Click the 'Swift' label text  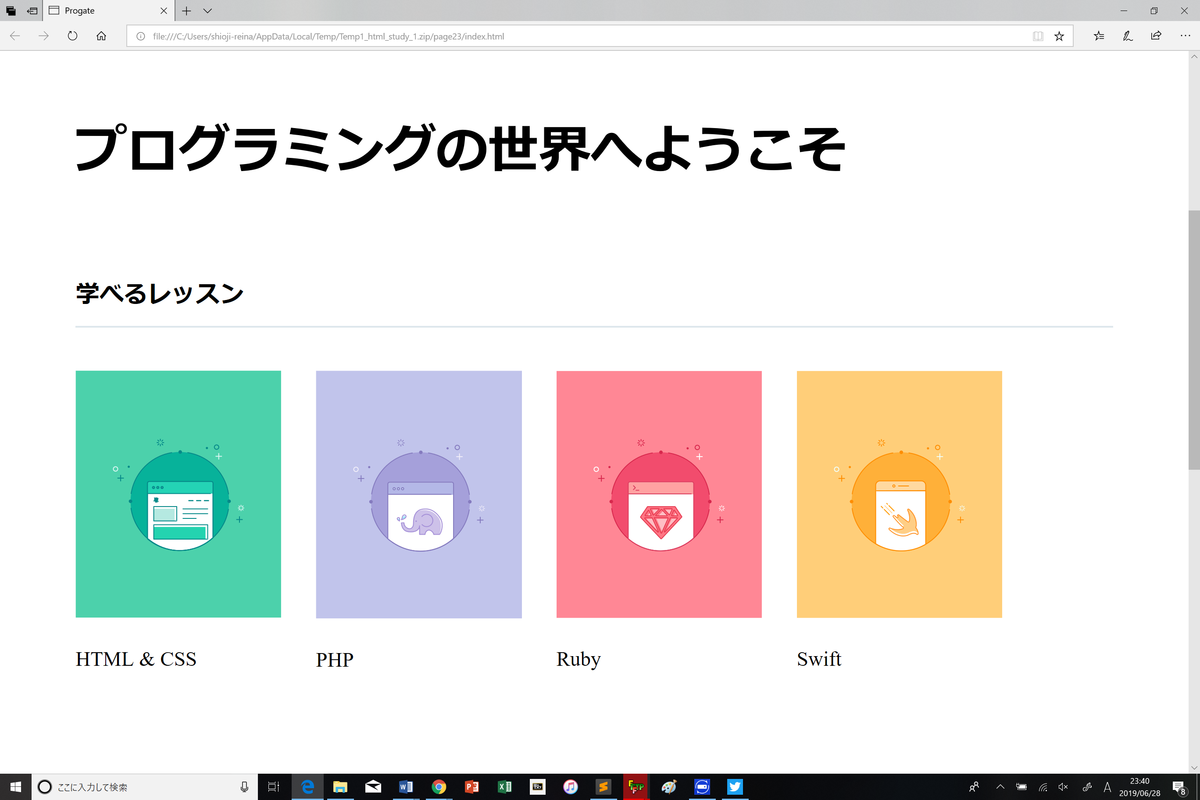(x=819, y=659)
